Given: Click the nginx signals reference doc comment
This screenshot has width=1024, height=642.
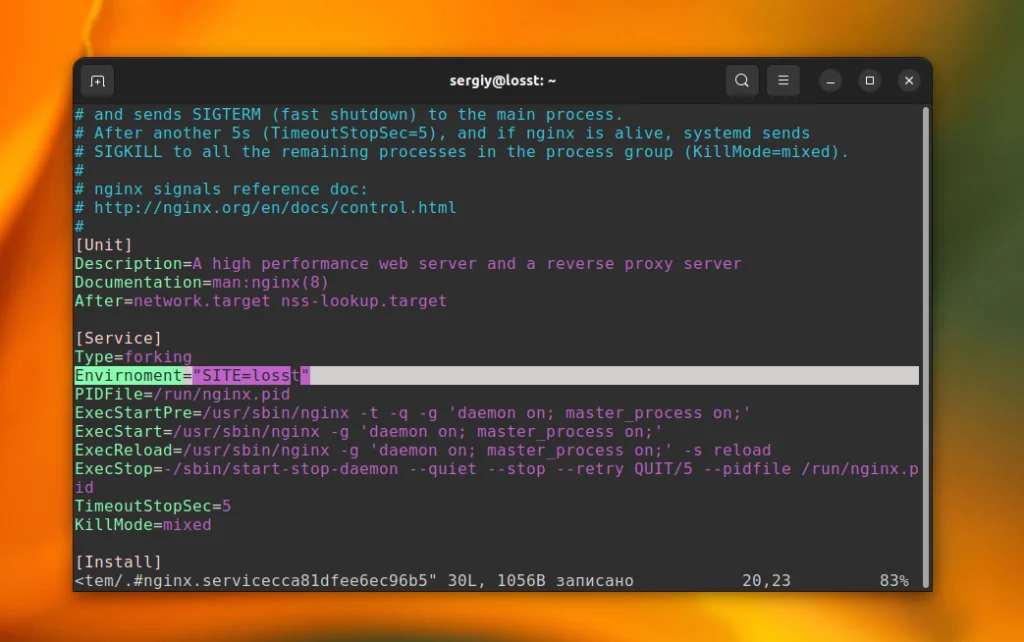Looking at the screenshot, I should point(221,189).
